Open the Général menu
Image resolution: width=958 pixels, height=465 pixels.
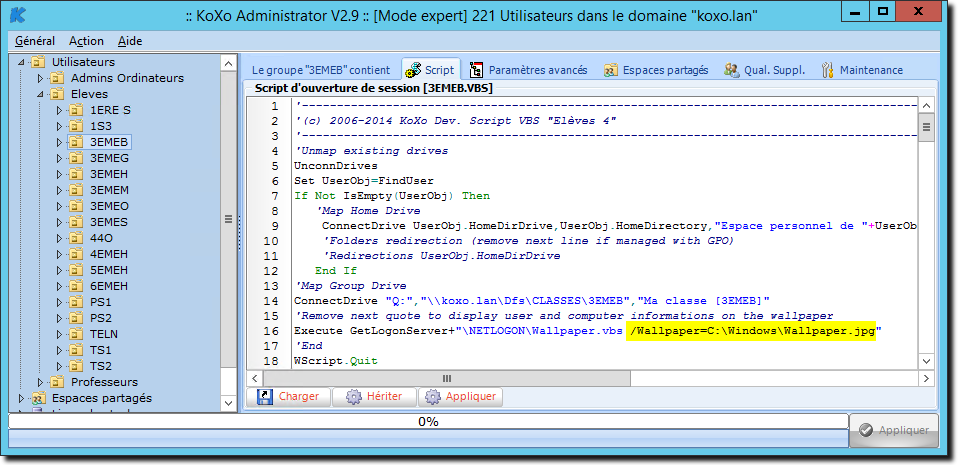pos(35,41)
